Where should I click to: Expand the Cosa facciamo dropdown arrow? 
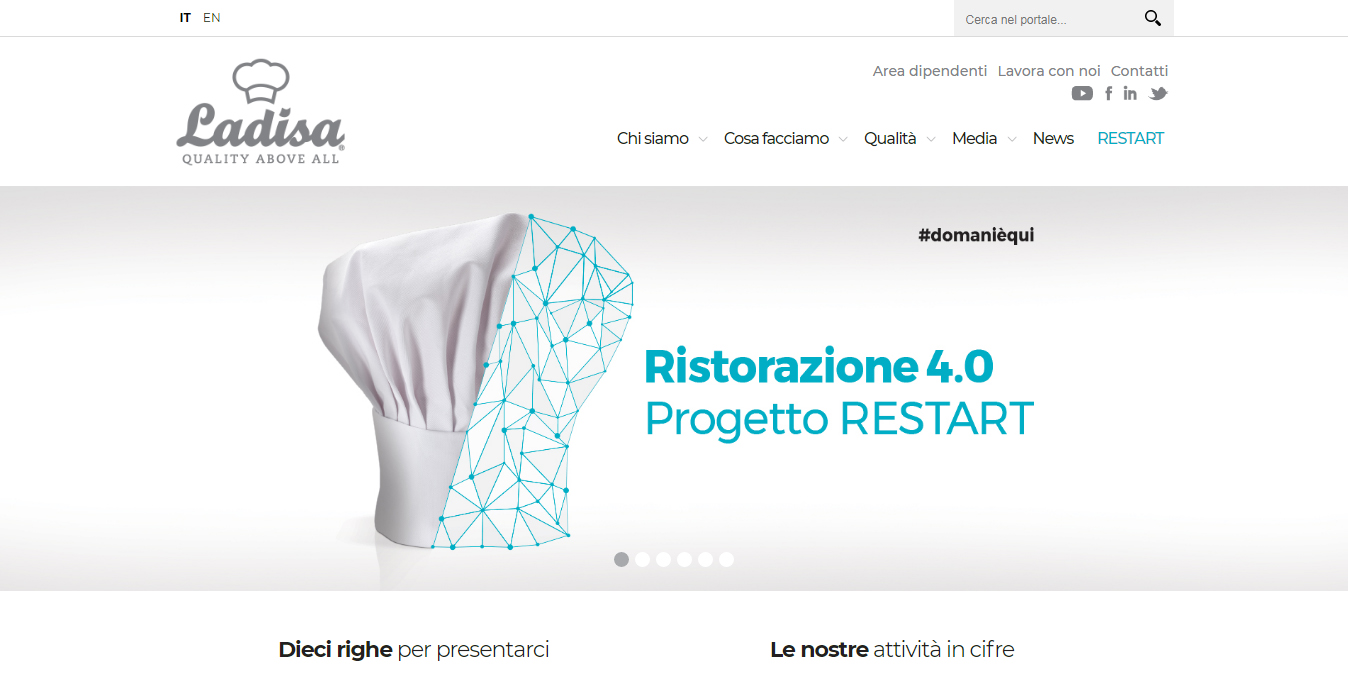843,140
